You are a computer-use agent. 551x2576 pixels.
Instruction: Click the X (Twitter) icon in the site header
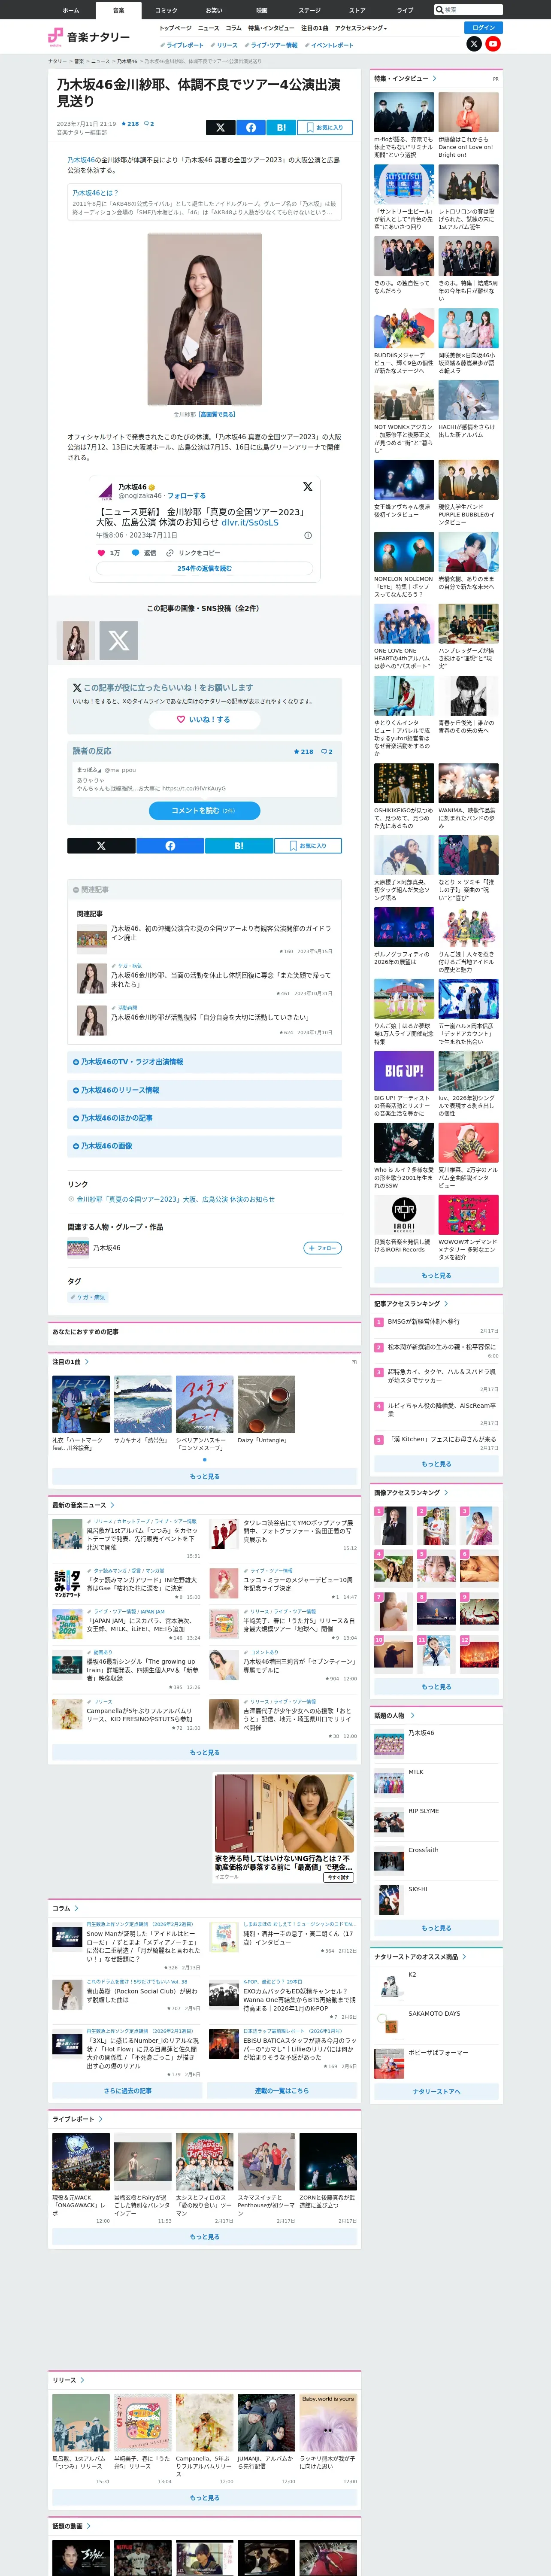474,44
